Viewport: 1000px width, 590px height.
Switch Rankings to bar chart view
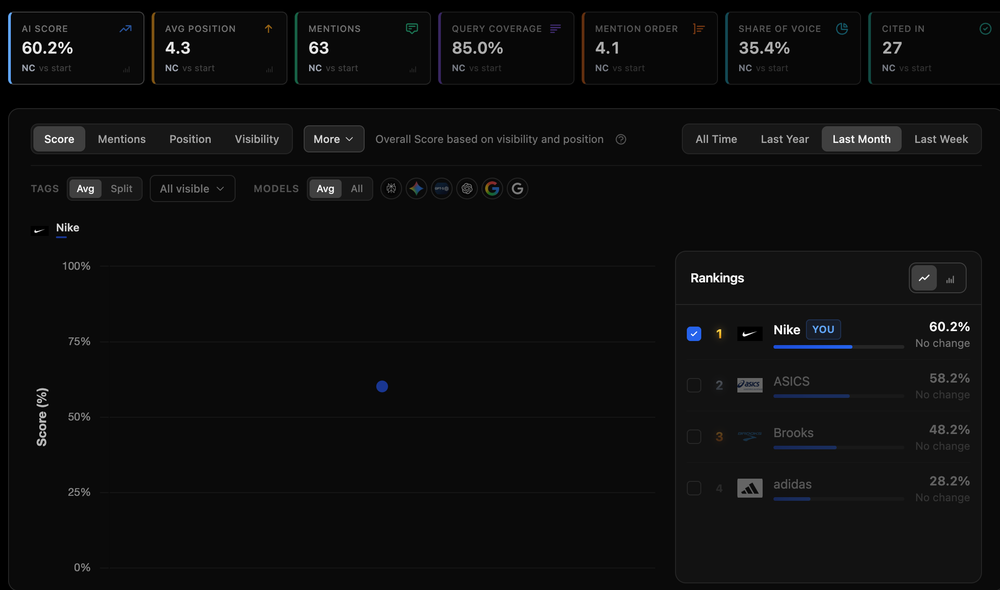951,278
